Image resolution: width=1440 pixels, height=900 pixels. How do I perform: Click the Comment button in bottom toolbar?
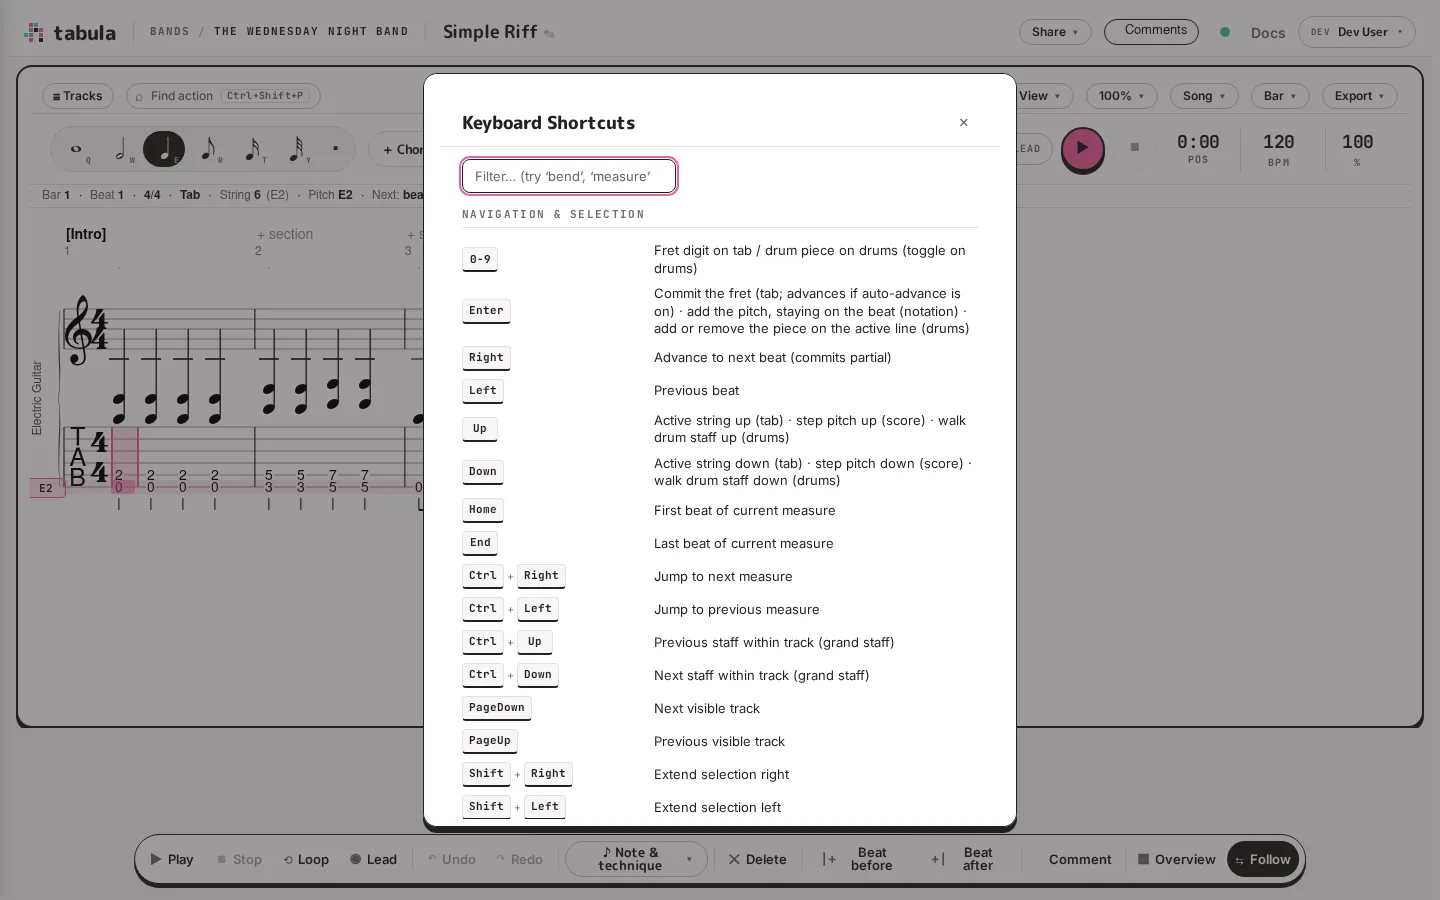pyautogui.click(x=1080, y=860)
